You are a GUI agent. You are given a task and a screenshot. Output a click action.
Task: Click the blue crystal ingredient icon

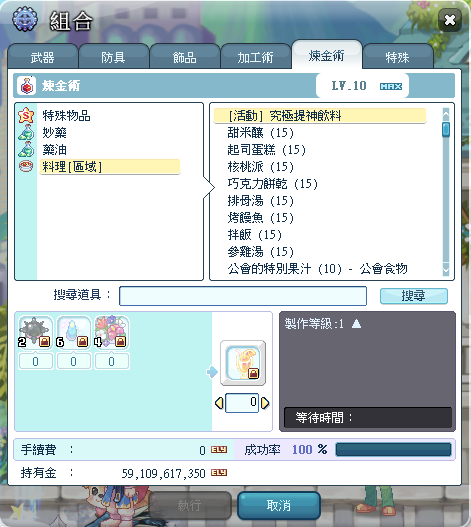[73, 332]
